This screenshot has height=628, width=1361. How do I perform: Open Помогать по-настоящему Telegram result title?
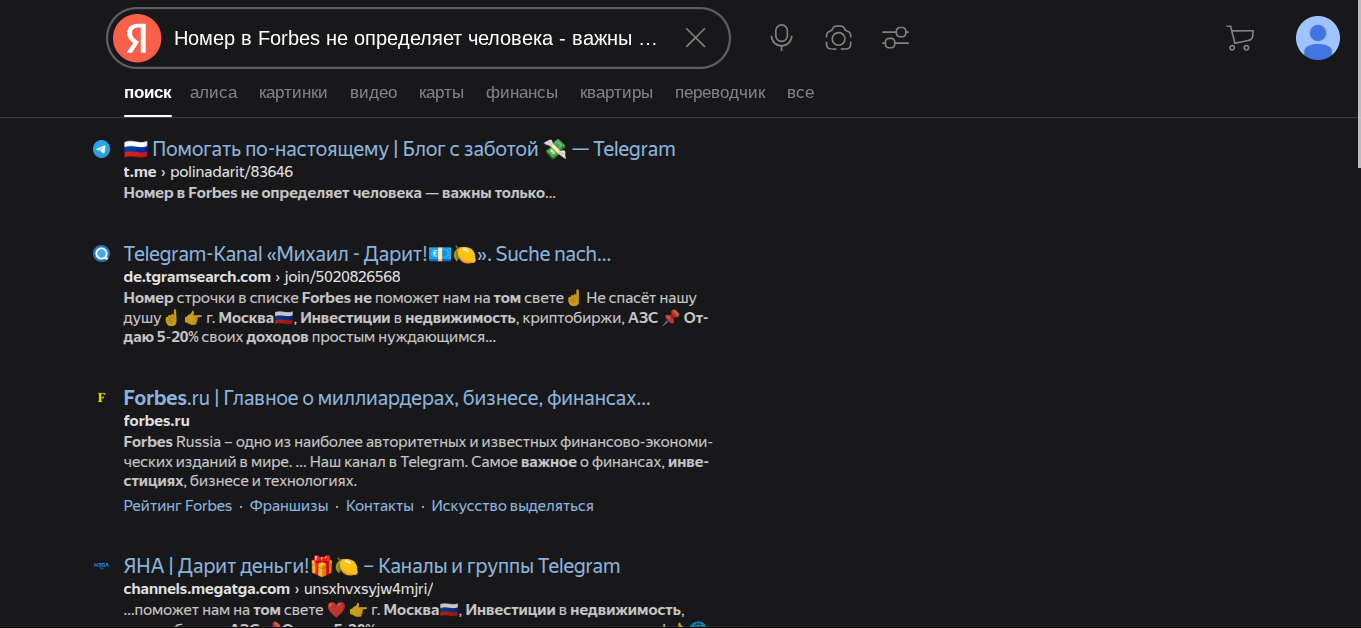(x=400, y=149)
